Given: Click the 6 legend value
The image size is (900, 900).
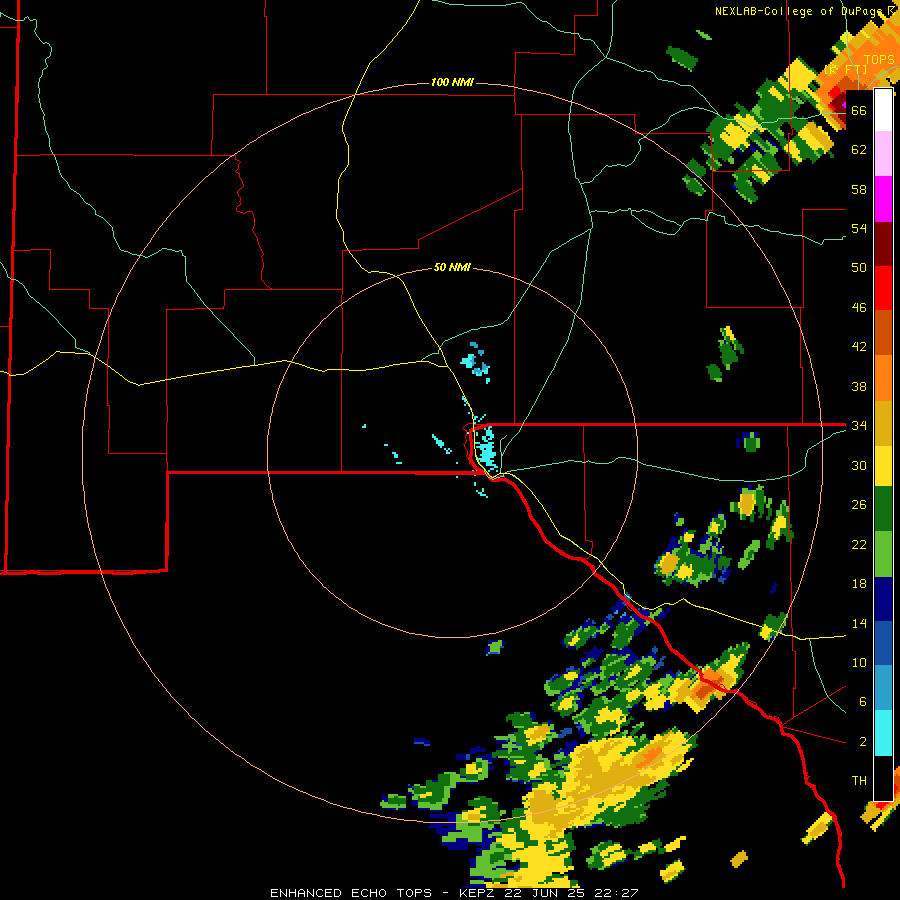Looking at the screenshot, I should [x=862, y=701].
